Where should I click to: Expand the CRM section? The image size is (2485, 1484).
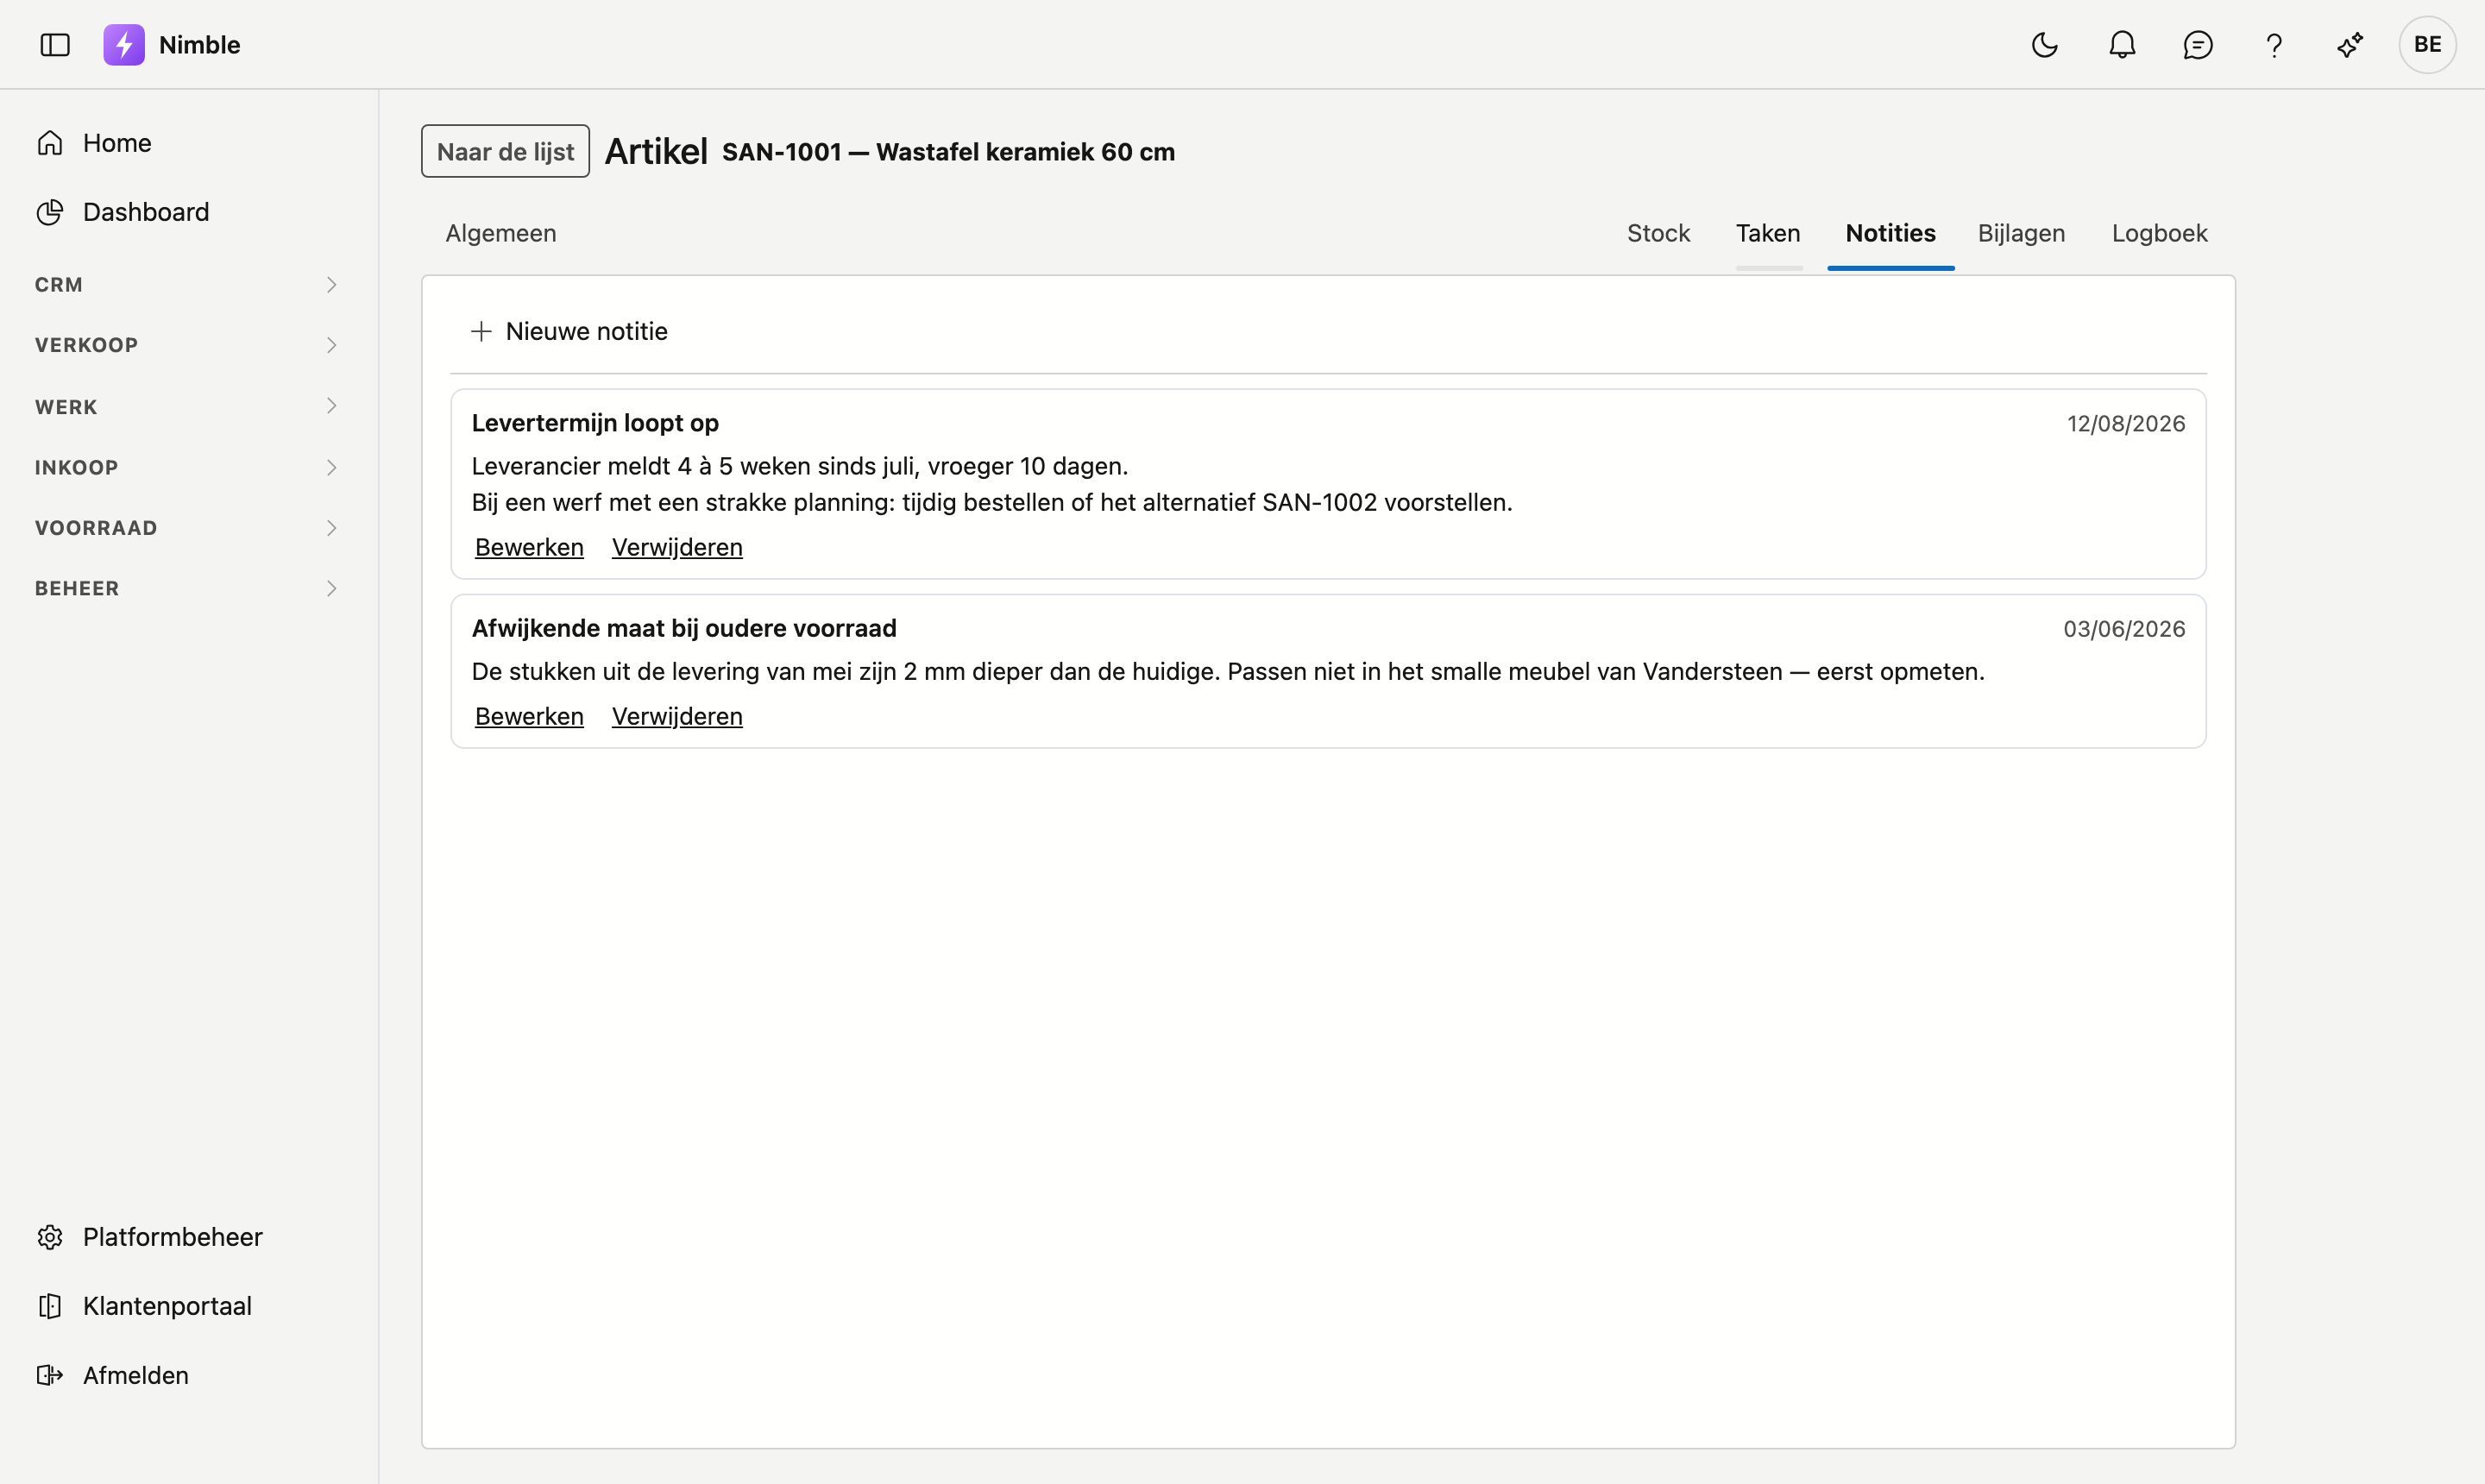click(x=188, y=285)
